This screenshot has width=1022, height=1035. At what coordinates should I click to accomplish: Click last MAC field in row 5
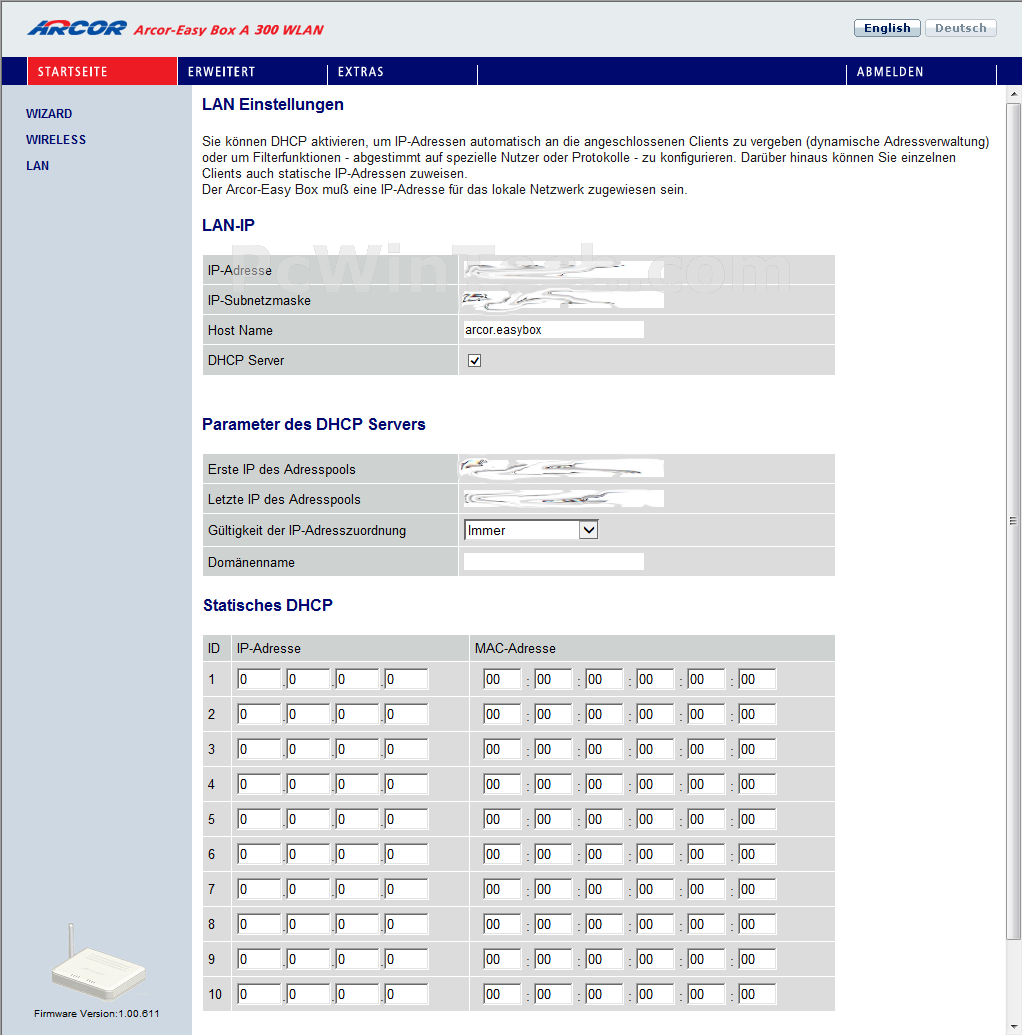coord(757,819)
